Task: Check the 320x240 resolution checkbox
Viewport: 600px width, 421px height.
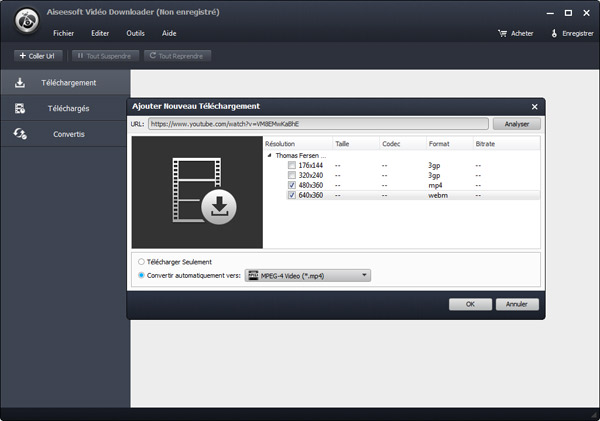Action: coord(292,175)
